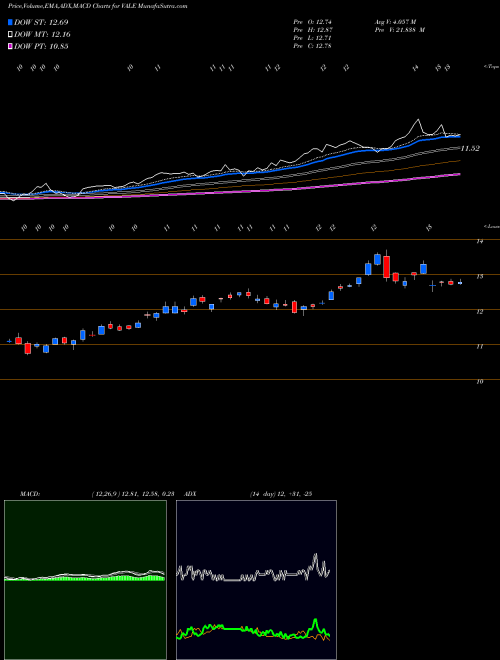Click the large red candlestick after the price peak
This screenshot has width=500, height=660.
pyautogui.click(x=386, y=266)
